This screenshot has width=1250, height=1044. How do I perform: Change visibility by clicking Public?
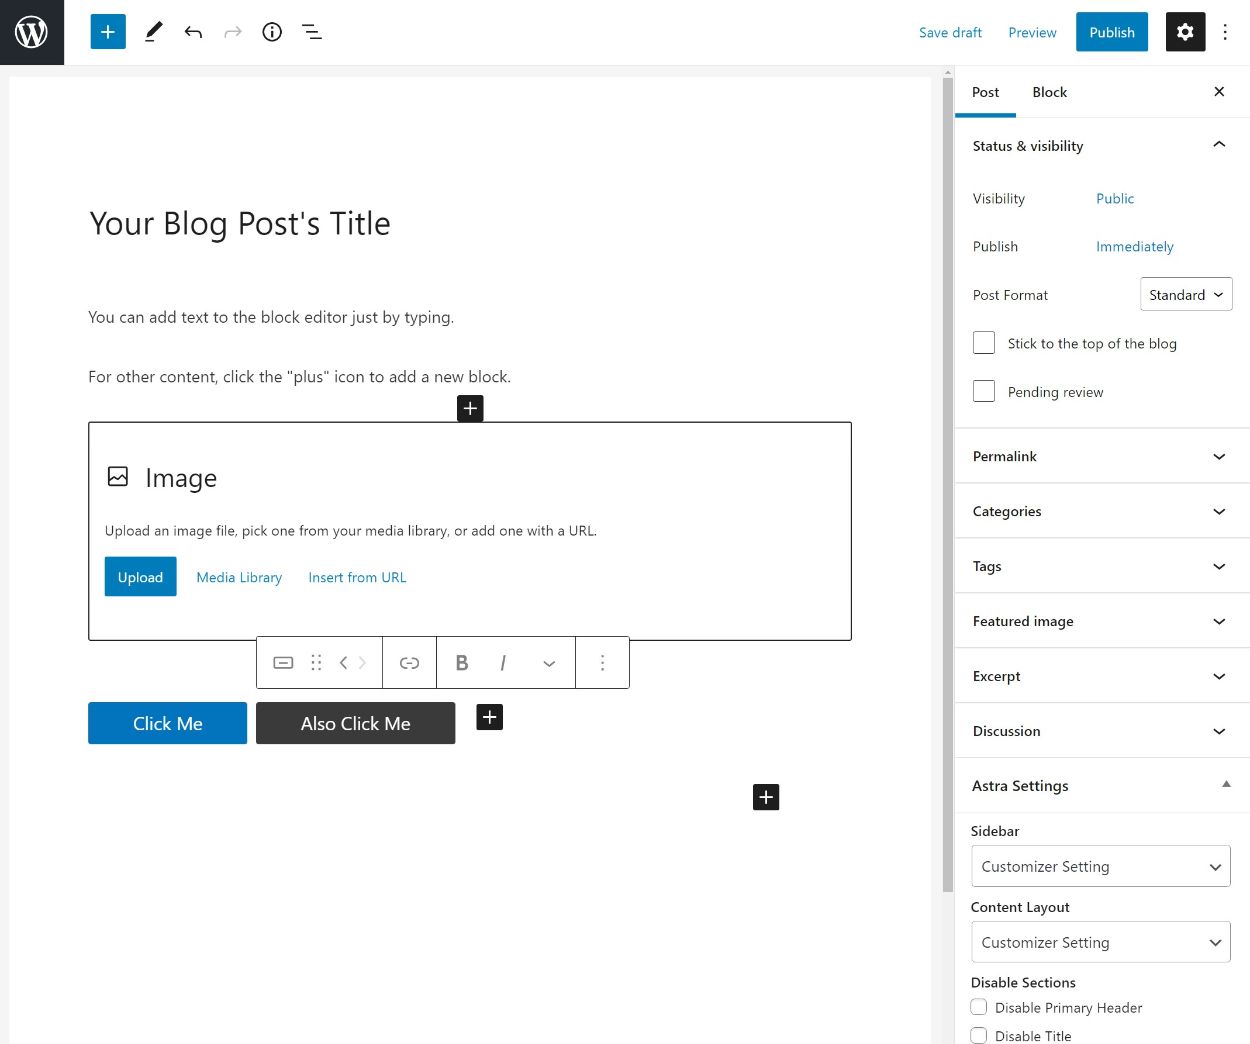(1115, 198)
